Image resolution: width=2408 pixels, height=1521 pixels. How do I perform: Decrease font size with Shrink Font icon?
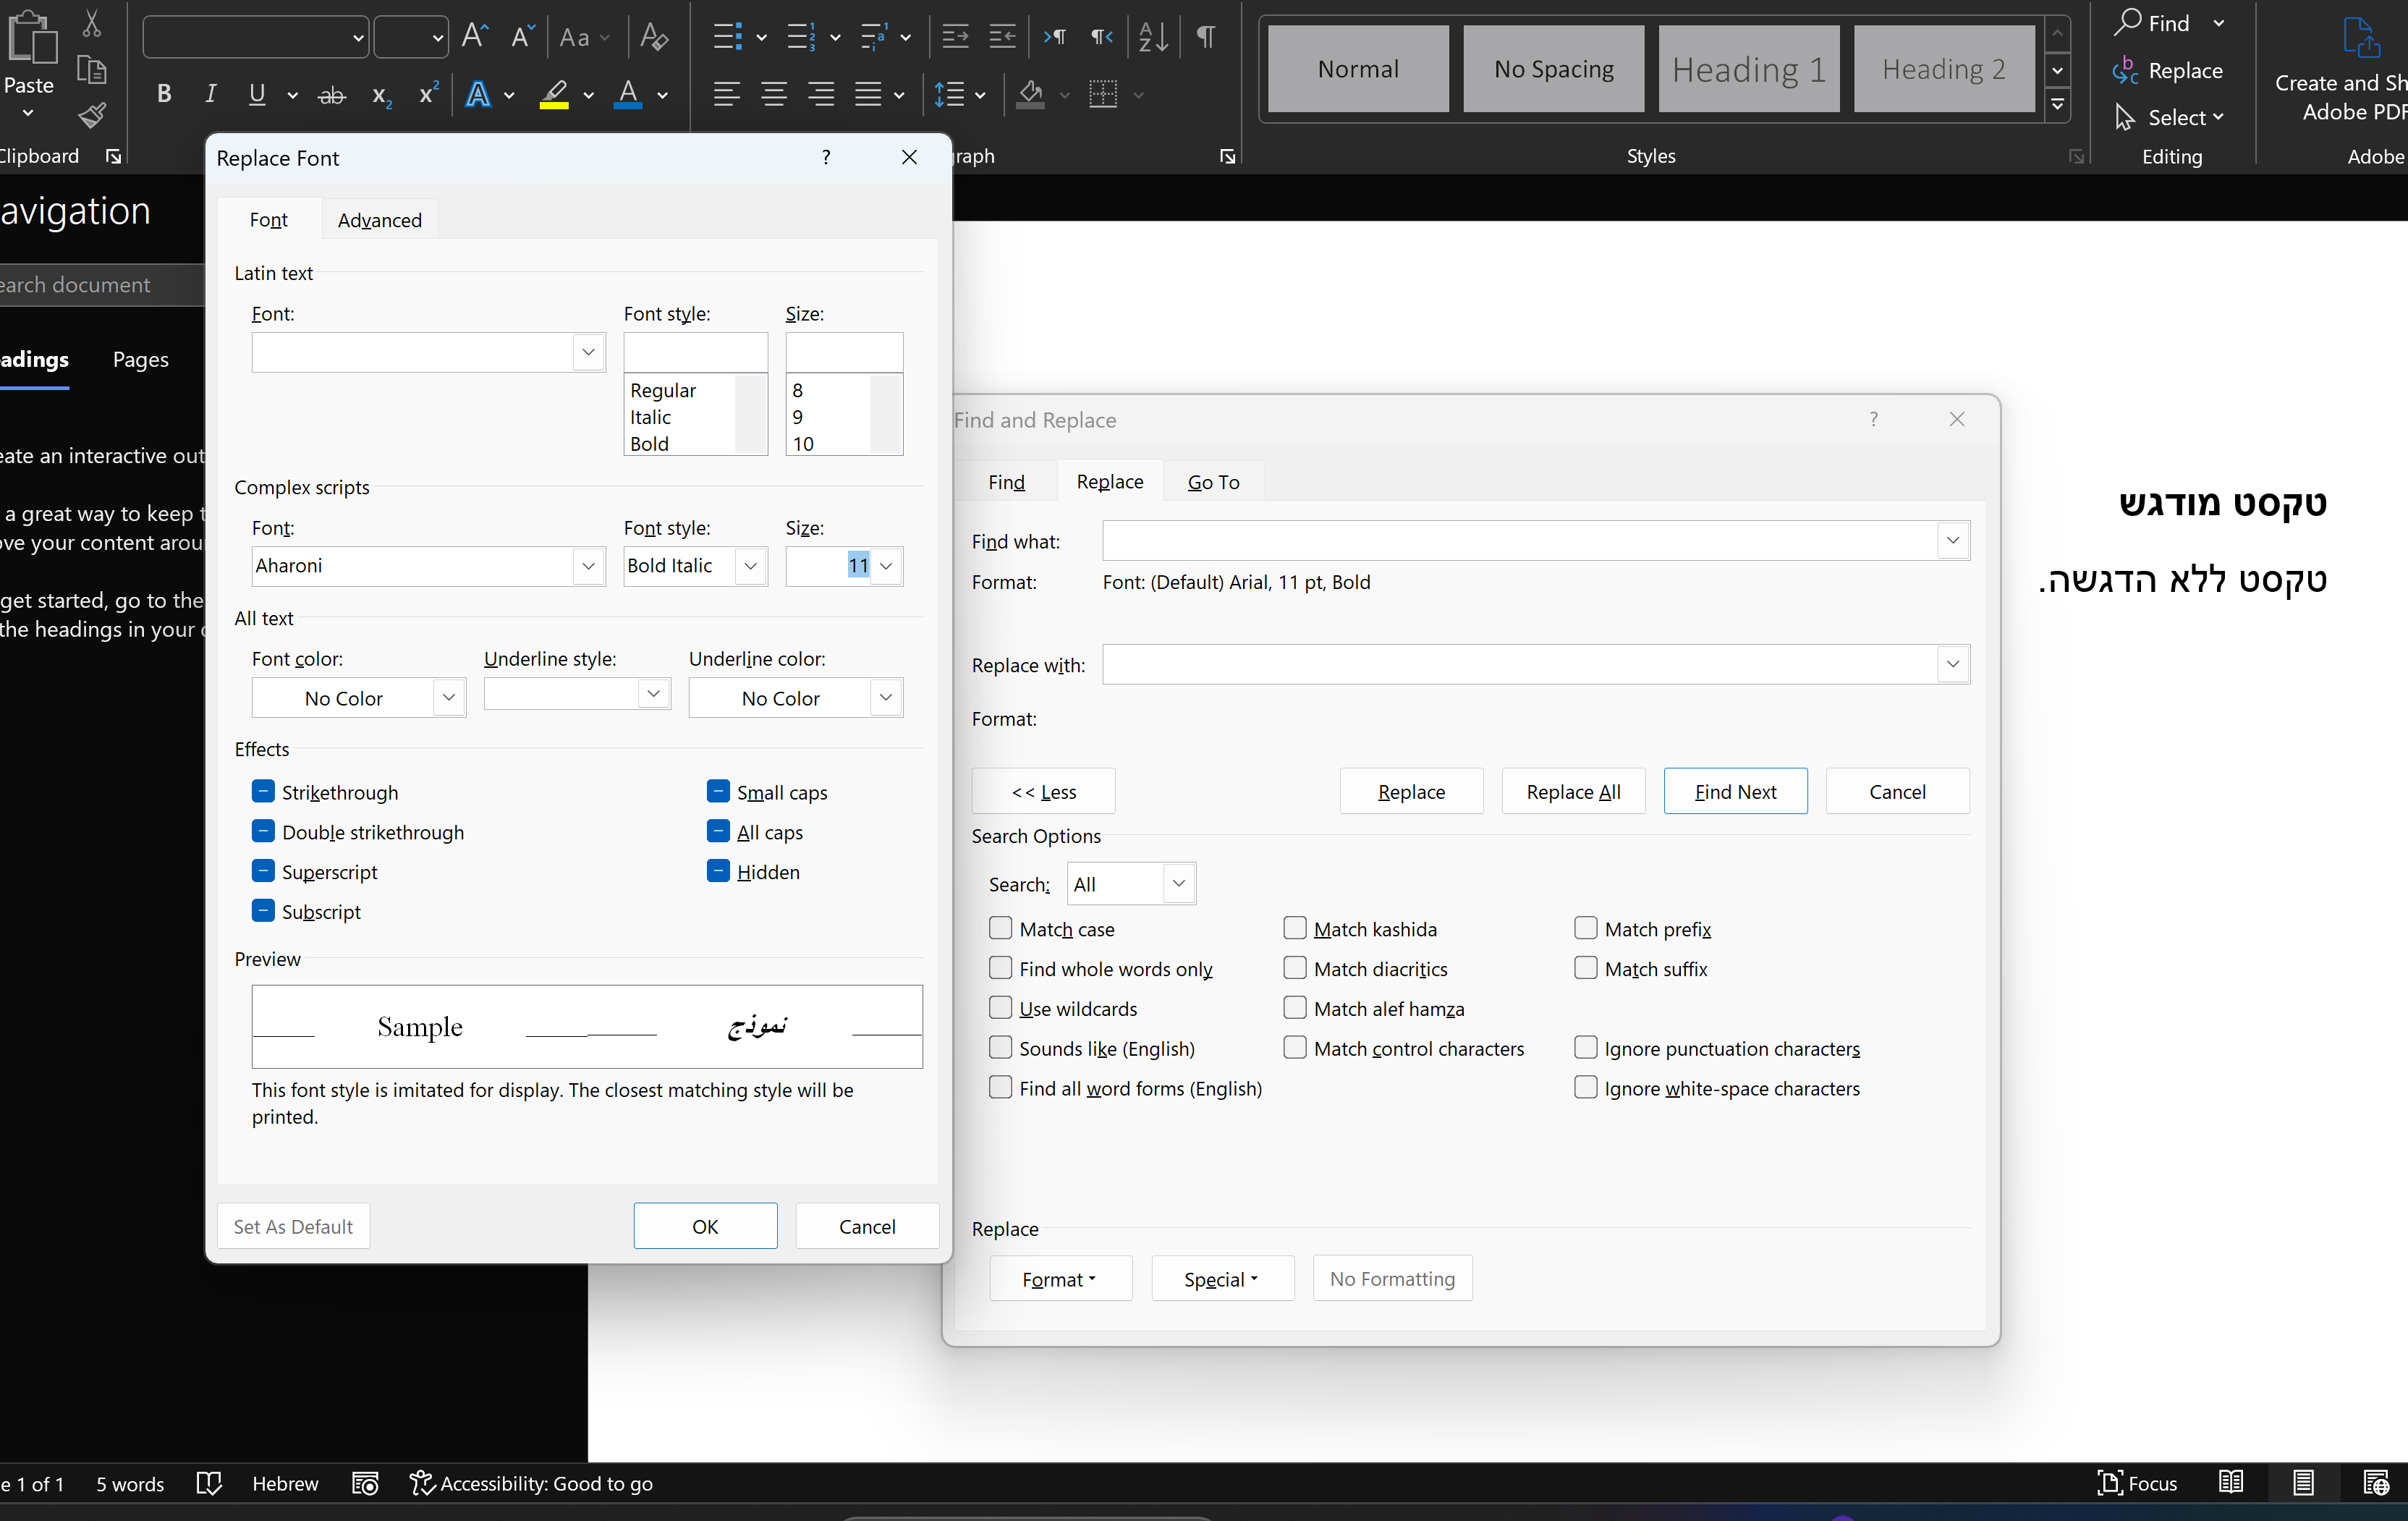pos(523,37)
